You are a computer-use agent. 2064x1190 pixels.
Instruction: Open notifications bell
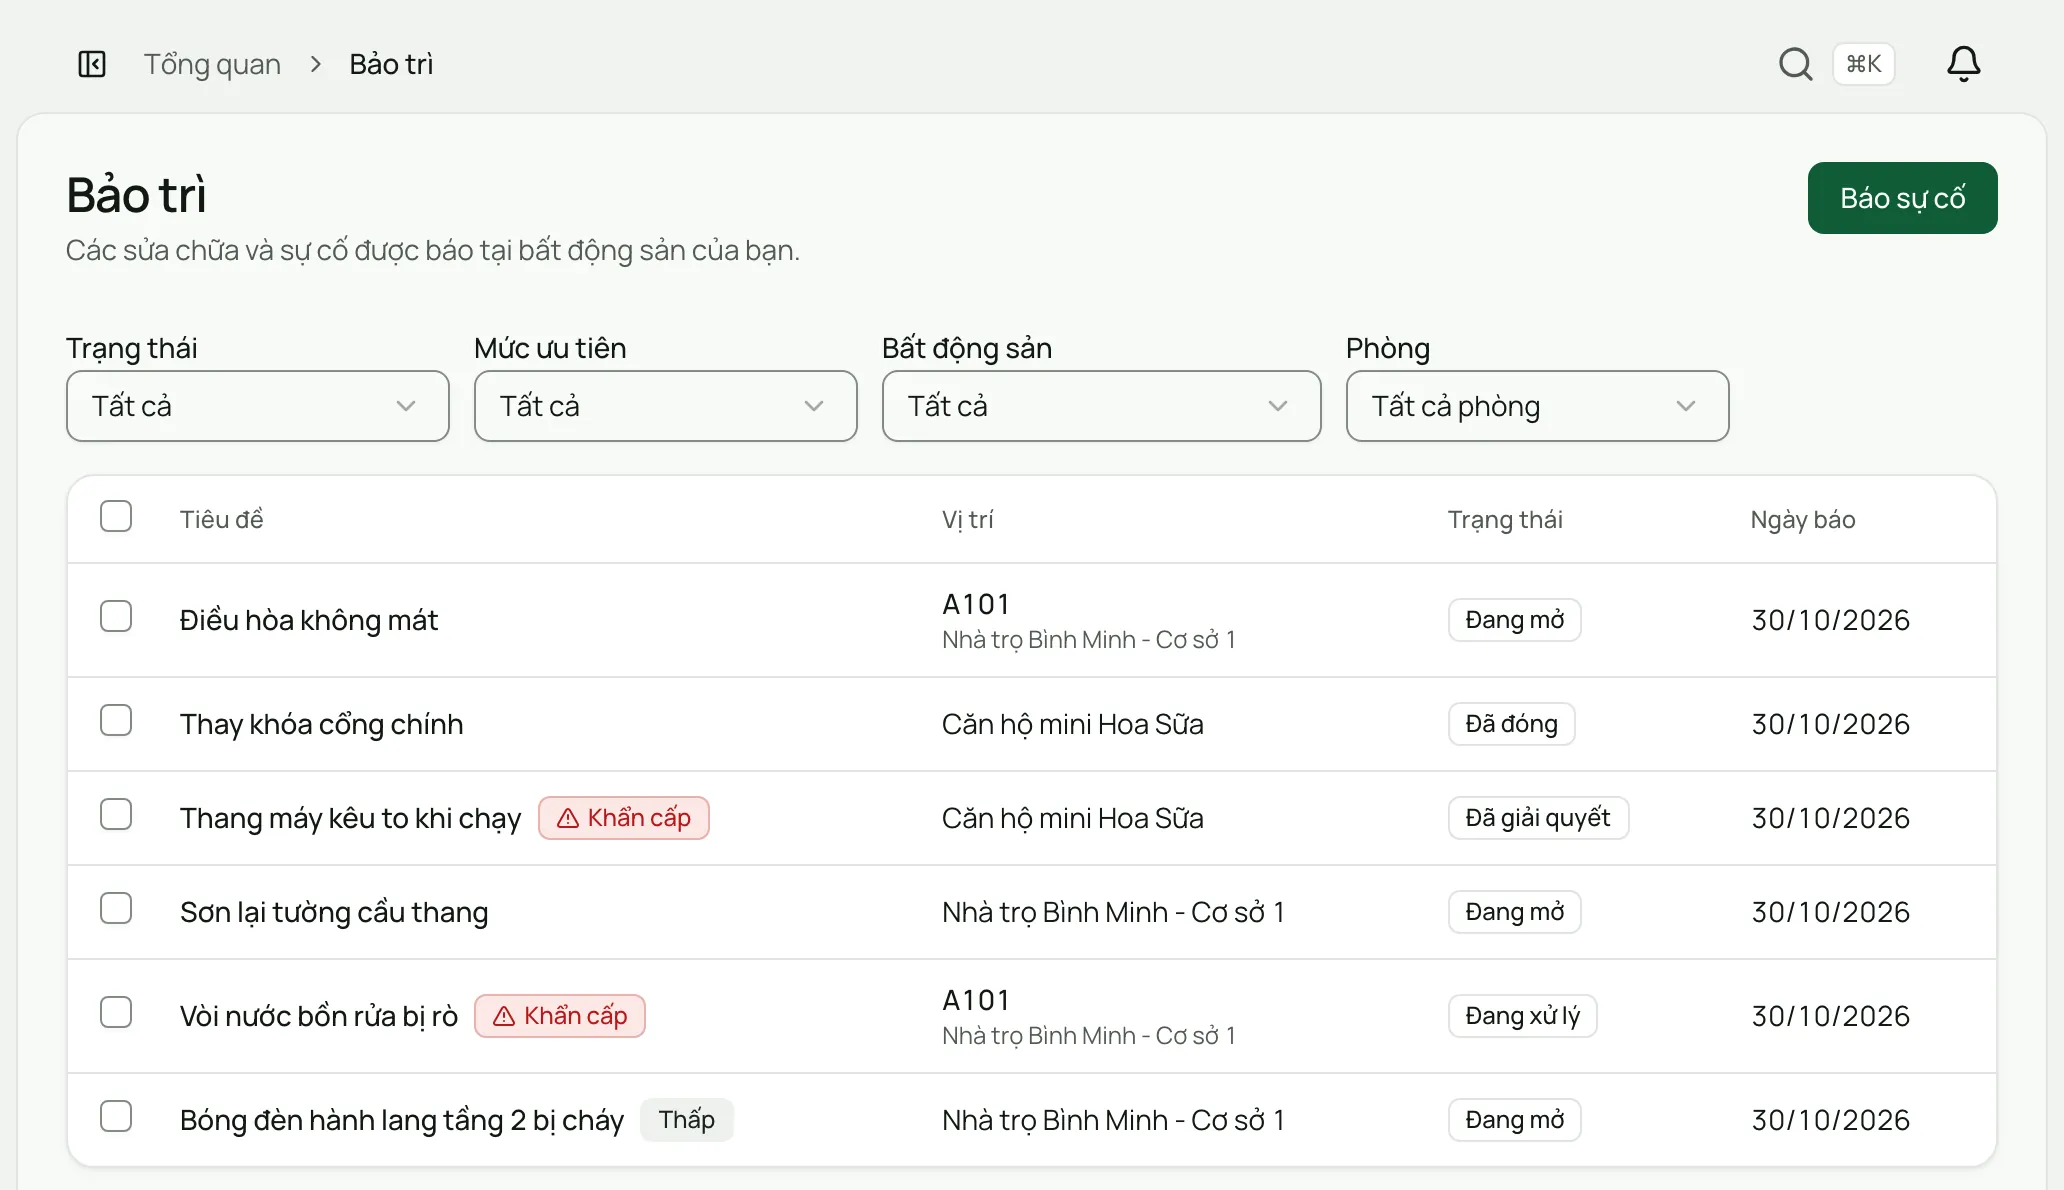(x=1963, y=64)
